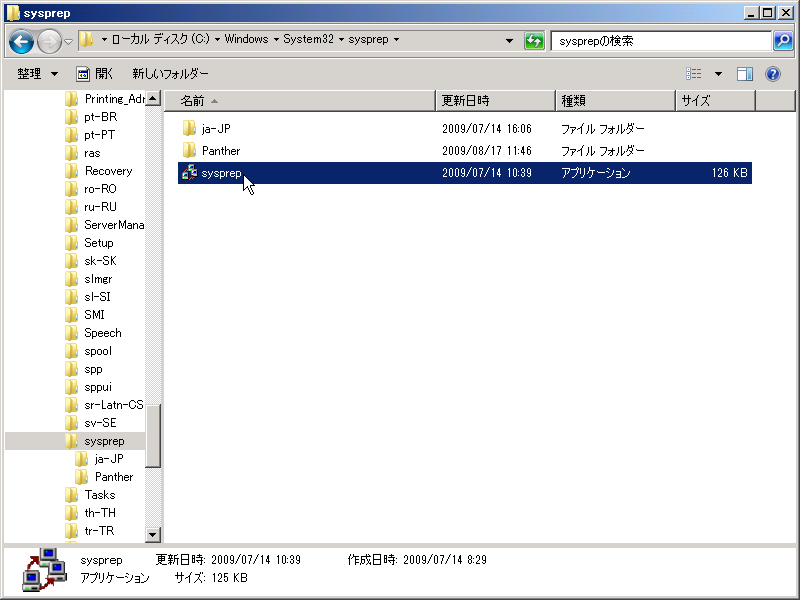
Task: Click the change view layout icon
Action: [694, 74]
